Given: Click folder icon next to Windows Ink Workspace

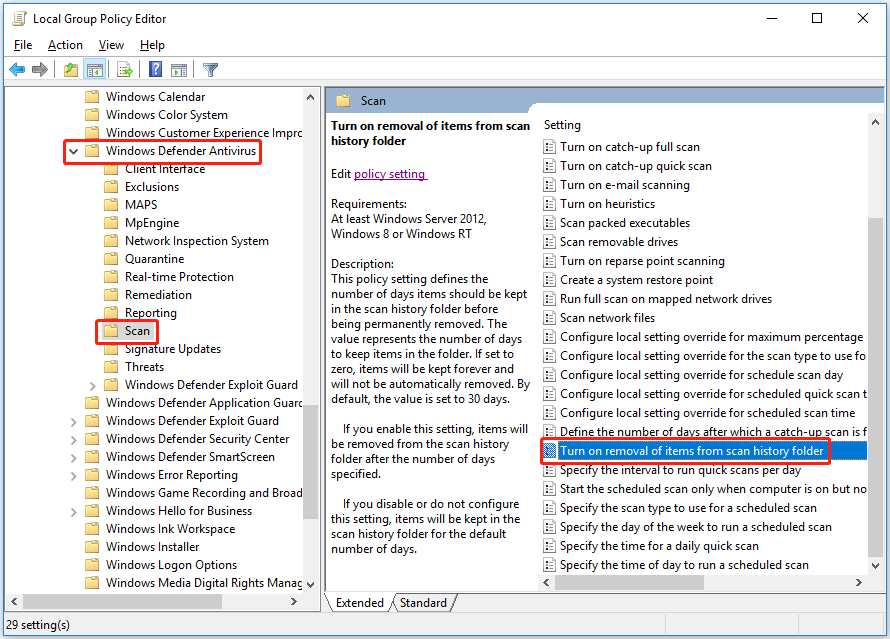Looking at the screenshot, I should tap(92, 529).
